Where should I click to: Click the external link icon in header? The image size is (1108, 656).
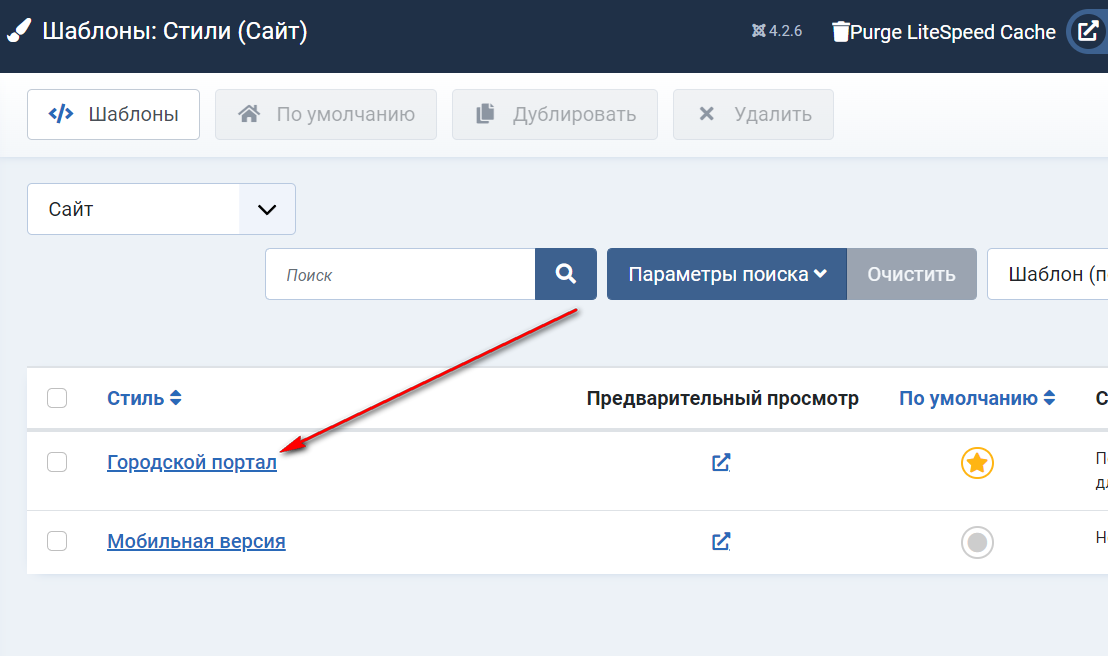click(x=1088, y=32)
